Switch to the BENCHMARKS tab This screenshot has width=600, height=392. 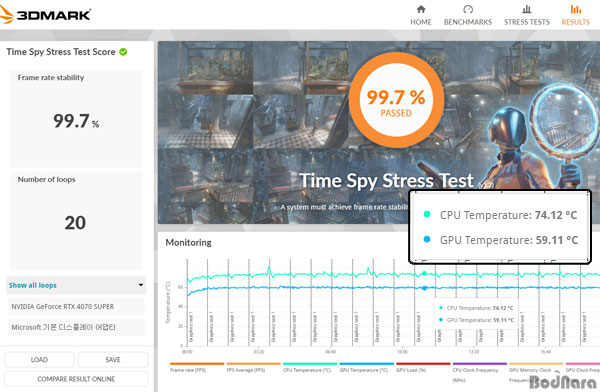click(468, 22)
